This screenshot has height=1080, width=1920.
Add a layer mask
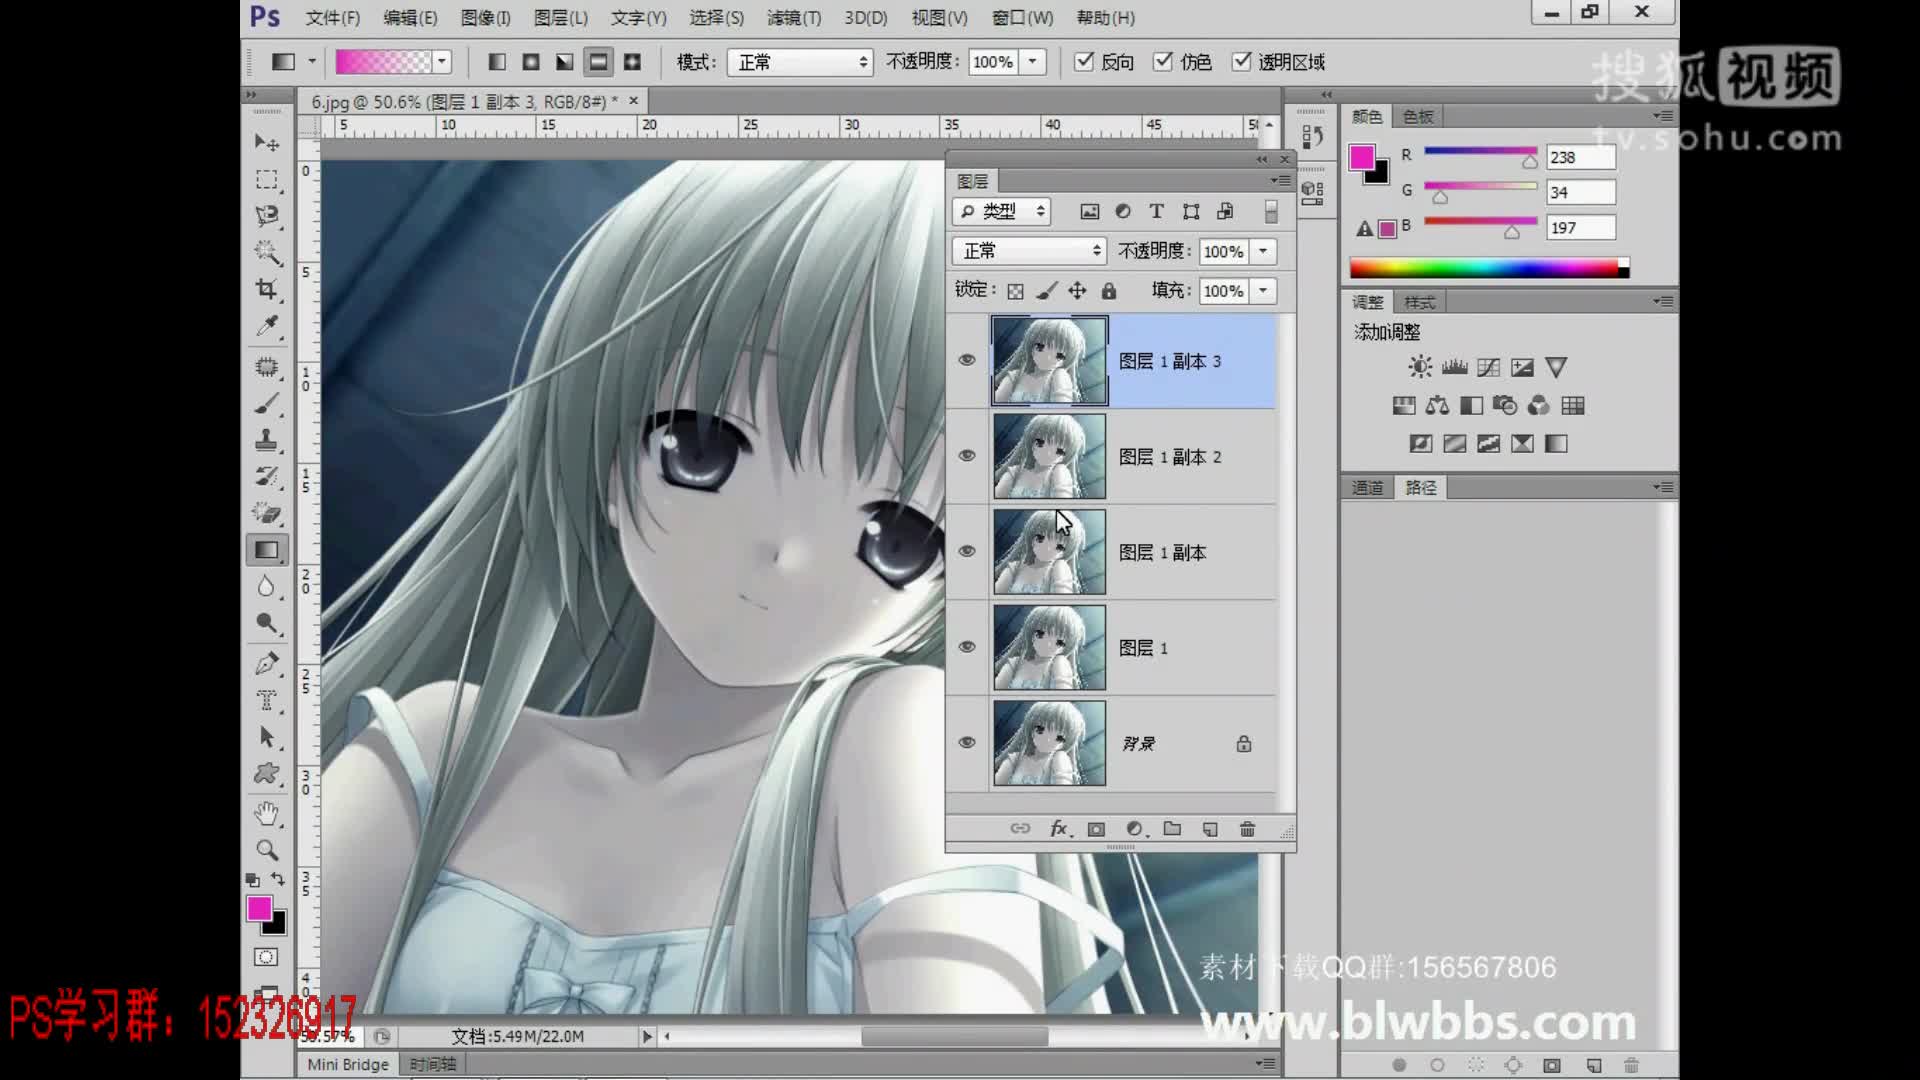tap(1096, 829)
